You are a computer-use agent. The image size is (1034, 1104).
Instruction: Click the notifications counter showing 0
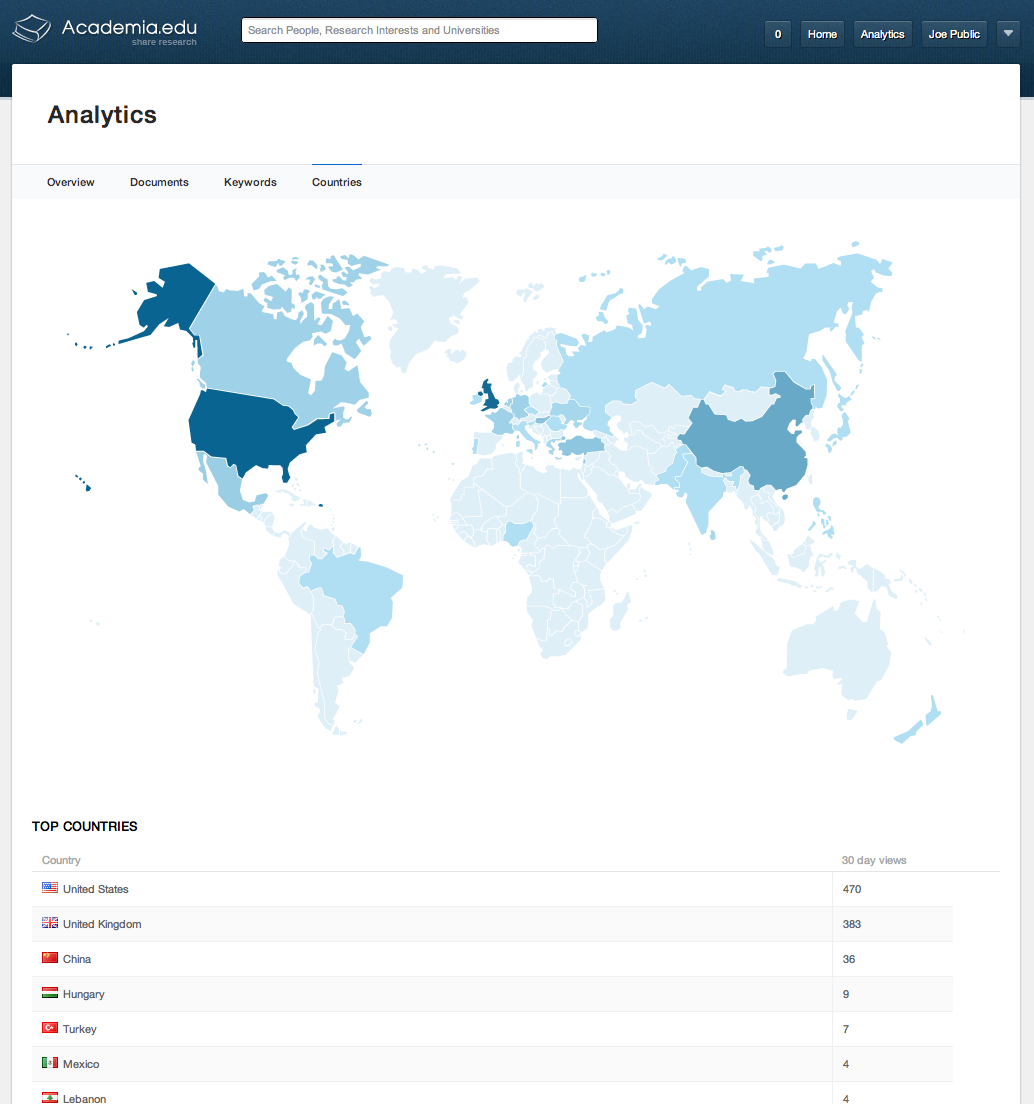[778, 34]
